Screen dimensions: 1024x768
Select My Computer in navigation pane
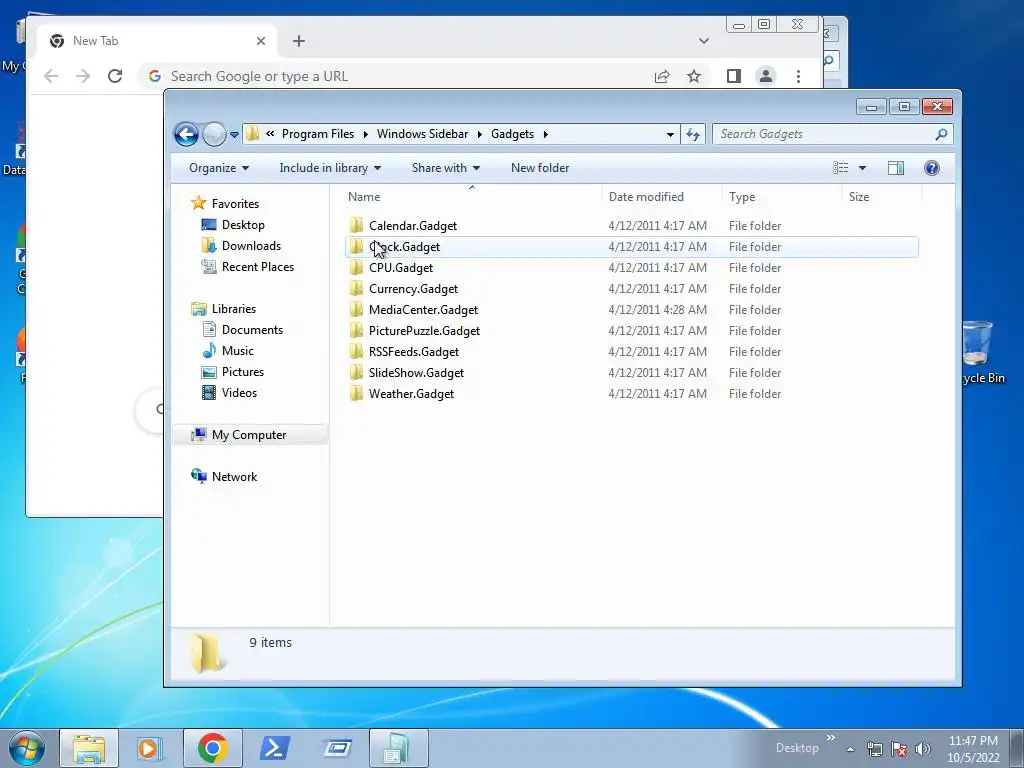click(x=250, y=435)
